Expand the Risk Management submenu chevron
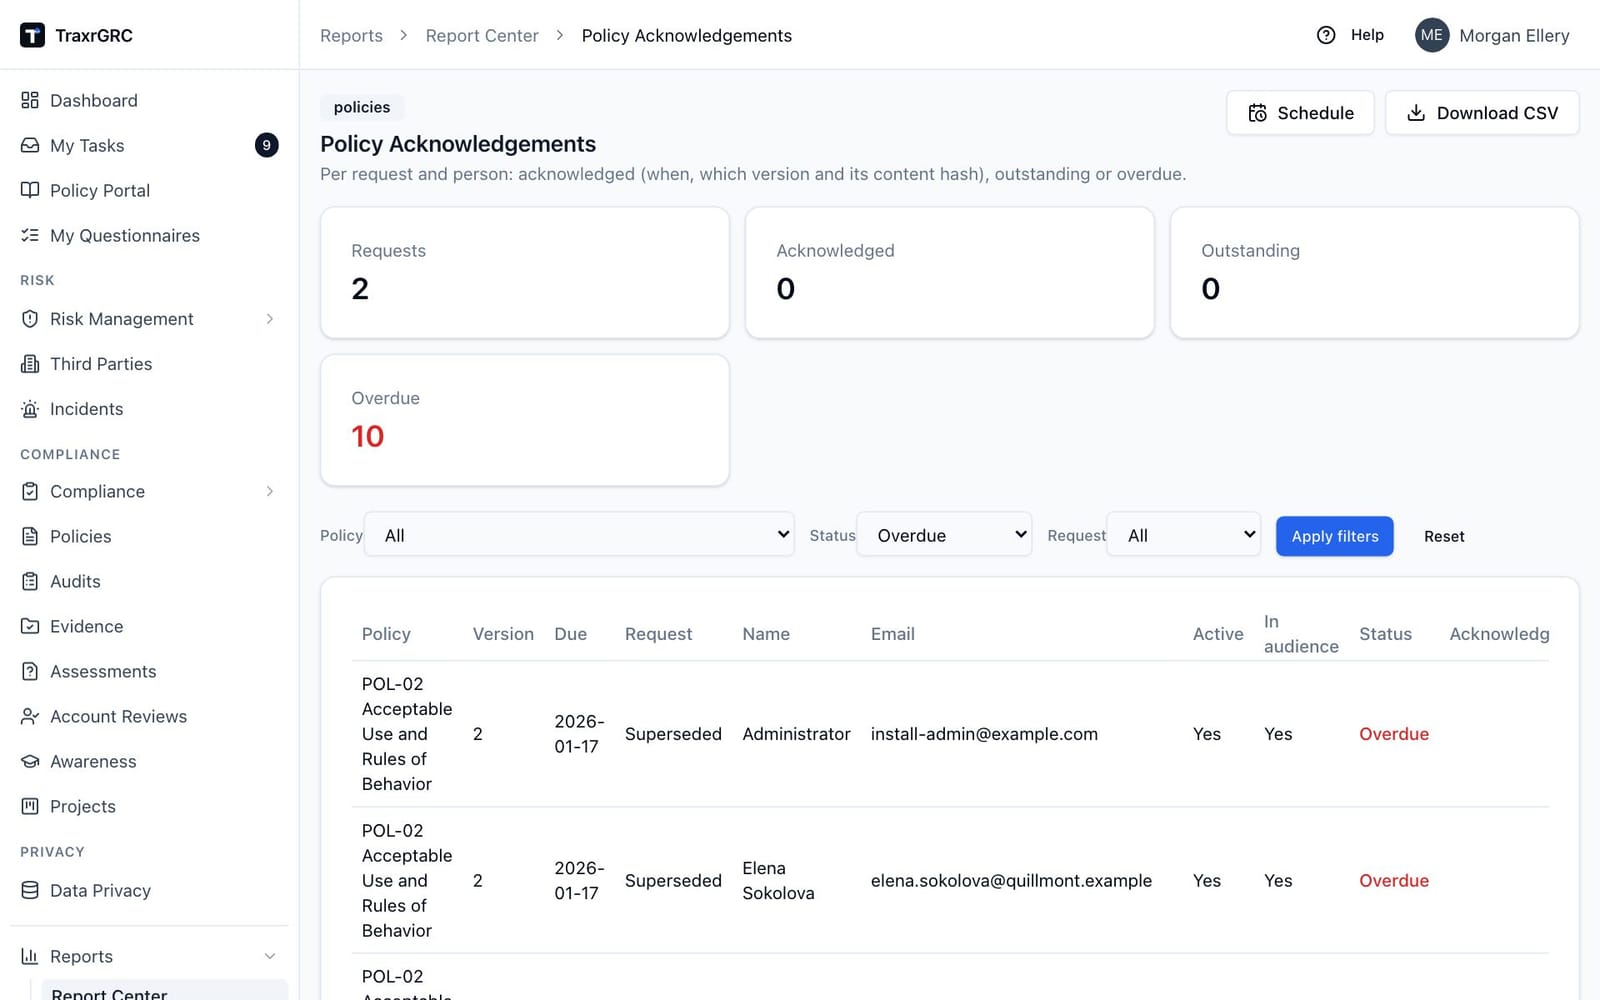Screen dimensions: 1600x1000 coord(270,319)
